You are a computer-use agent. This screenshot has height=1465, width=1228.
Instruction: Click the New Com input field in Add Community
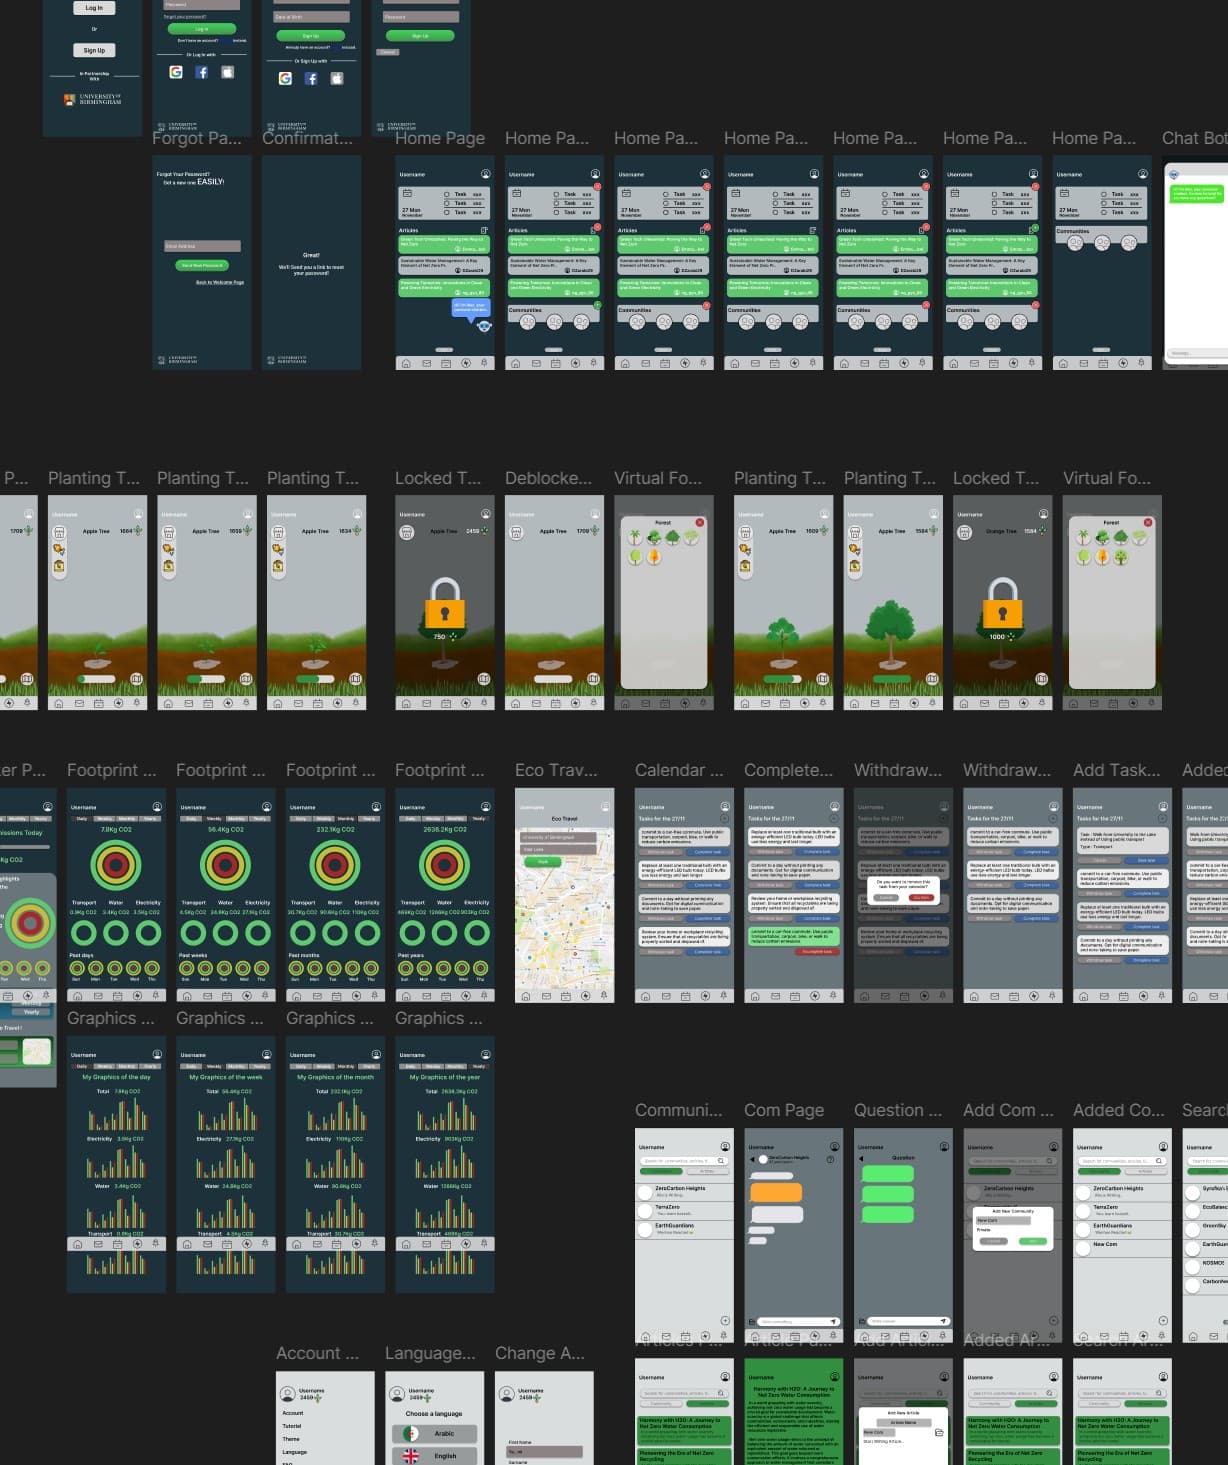(1003, 1220)
